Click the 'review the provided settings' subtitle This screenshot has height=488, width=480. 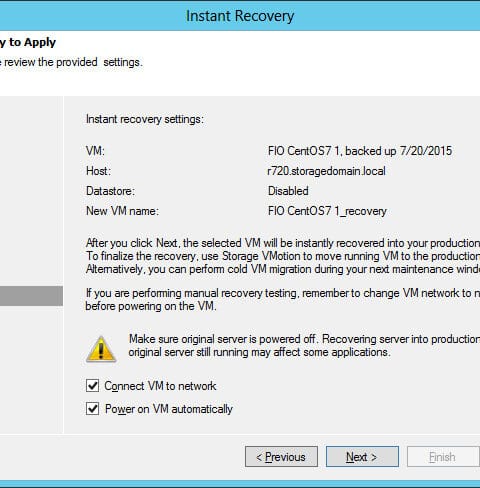[x=71, y=62]
